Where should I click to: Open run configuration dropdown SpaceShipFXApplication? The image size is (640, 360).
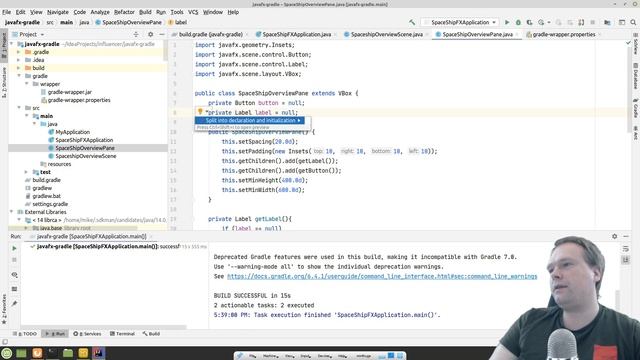click(460, 22)
